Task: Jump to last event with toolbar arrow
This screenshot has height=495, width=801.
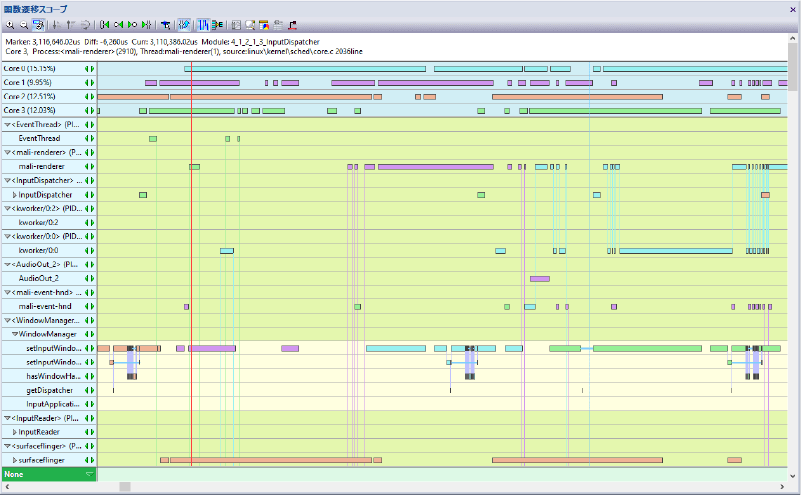Action: pos(147,24)
